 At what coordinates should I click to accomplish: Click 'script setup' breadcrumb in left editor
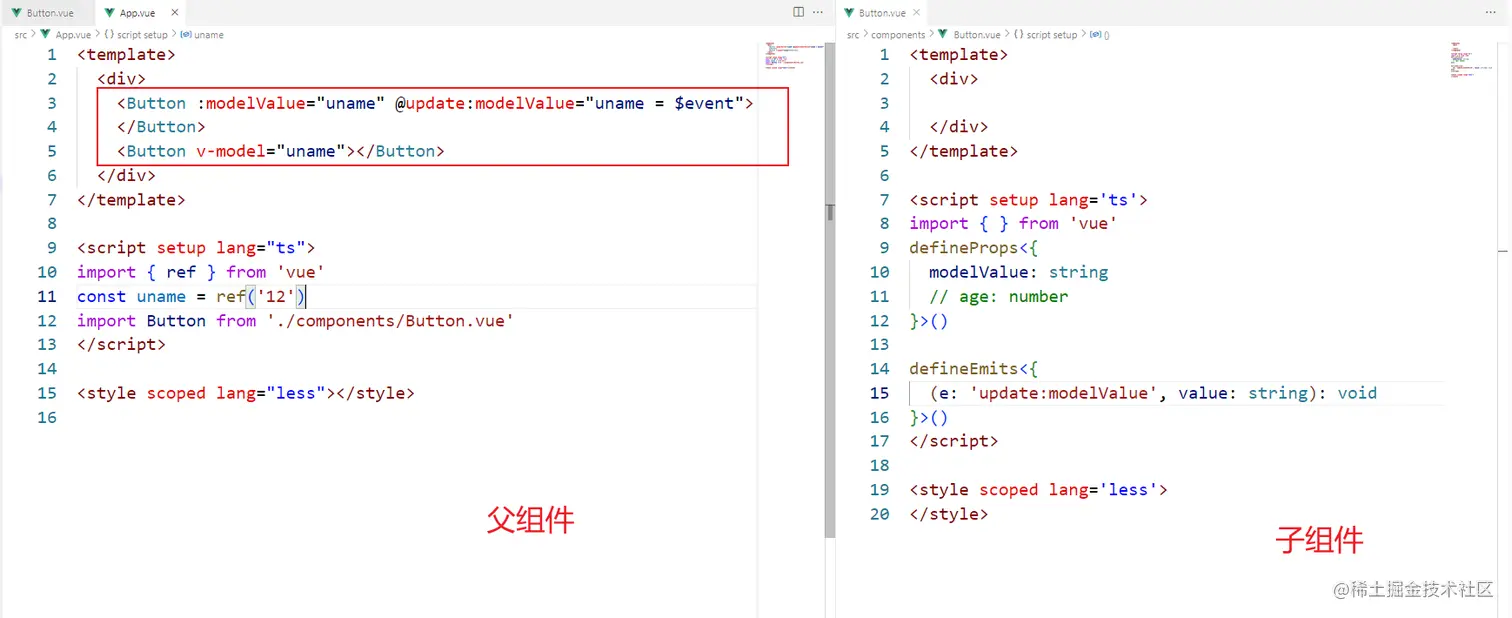point(143,34)
